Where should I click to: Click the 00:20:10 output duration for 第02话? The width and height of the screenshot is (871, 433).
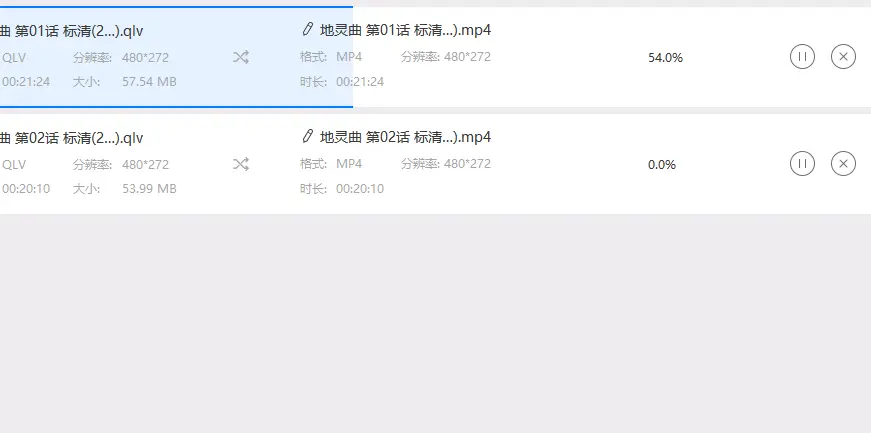tap(360, 188)
